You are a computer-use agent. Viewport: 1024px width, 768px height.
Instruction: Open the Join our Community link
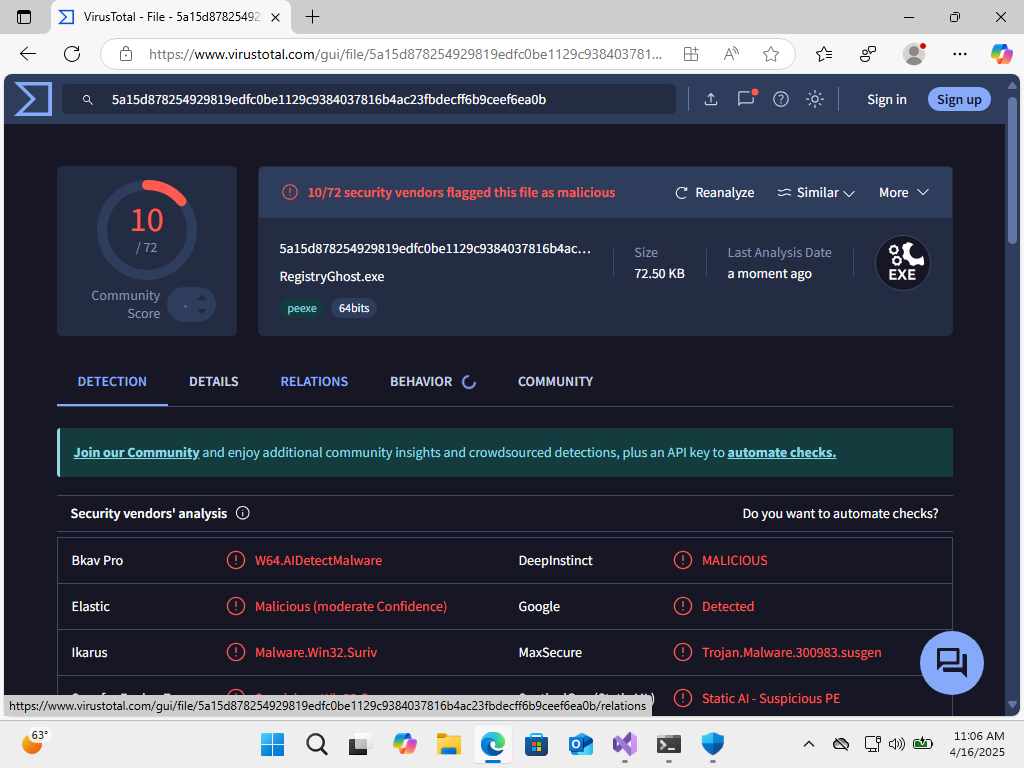click(136, 452)
